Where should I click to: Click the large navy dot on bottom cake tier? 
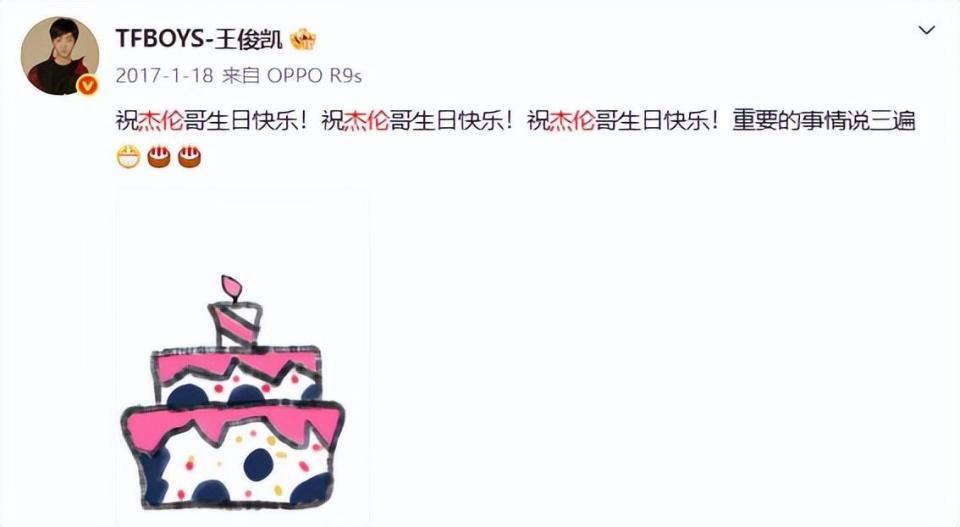point(258,465)
